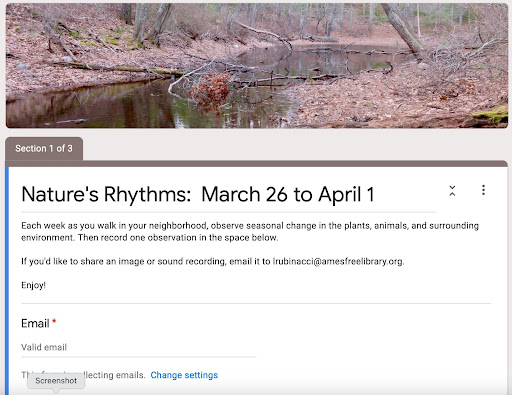Click the divider line above Email question
The width and height of the screenshot is (512, 395).
click(x=256, y=303)
